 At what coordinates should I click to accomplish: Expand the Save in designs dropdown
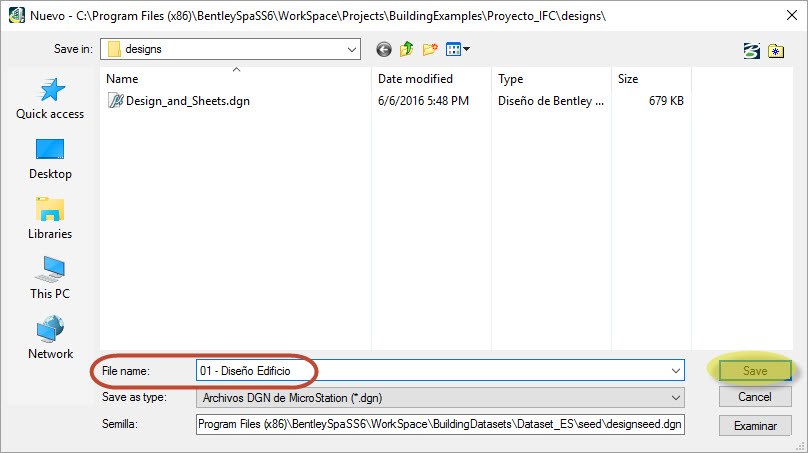pos(352,49)
